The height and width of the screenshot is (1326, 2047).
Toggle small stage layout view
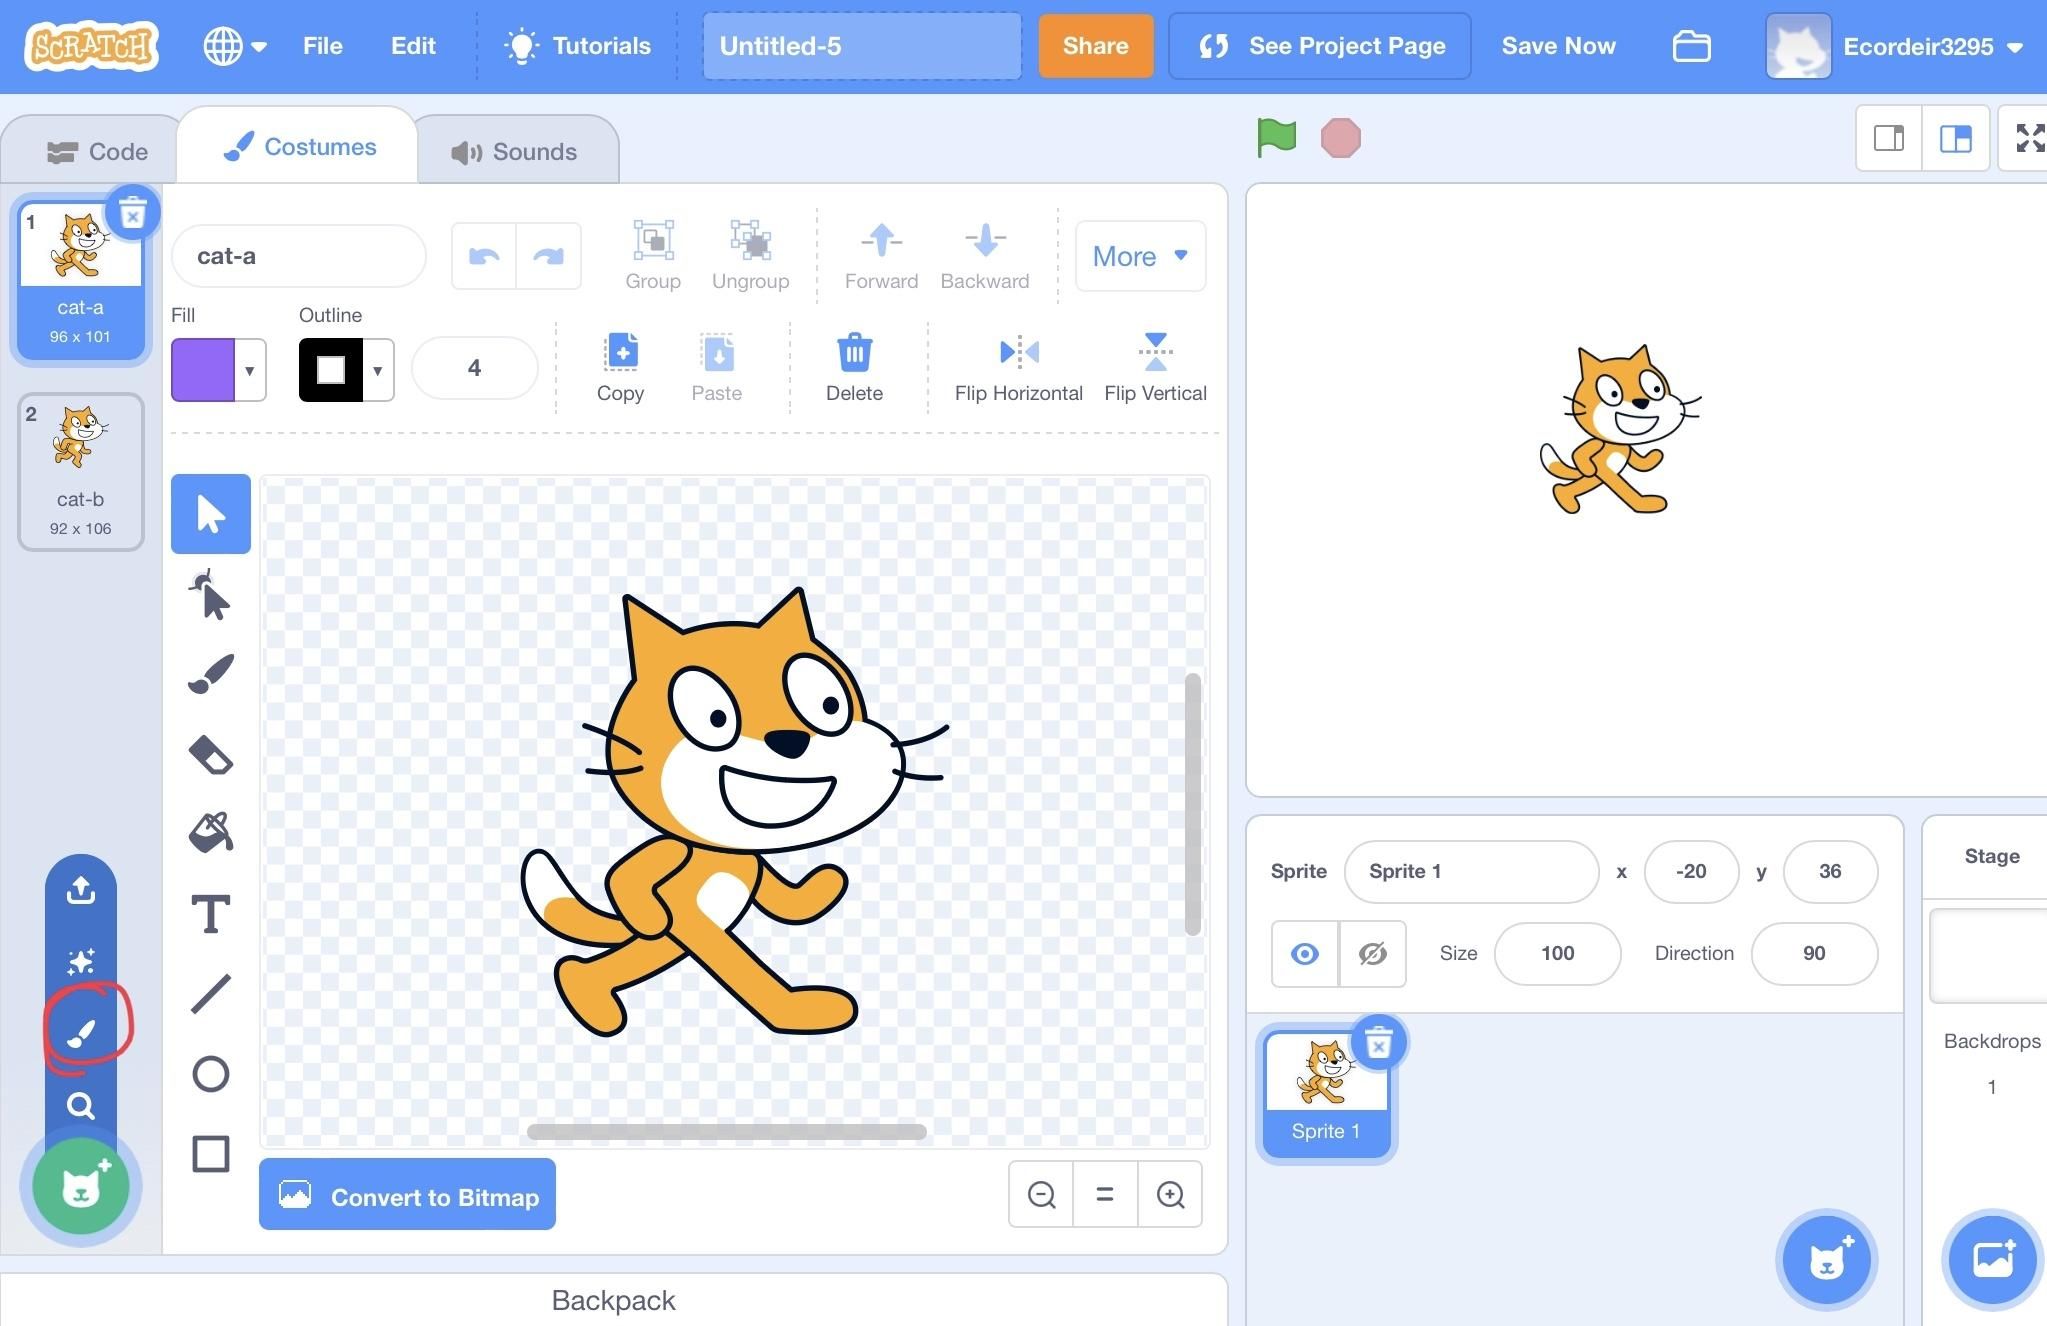click(1888, 138)
